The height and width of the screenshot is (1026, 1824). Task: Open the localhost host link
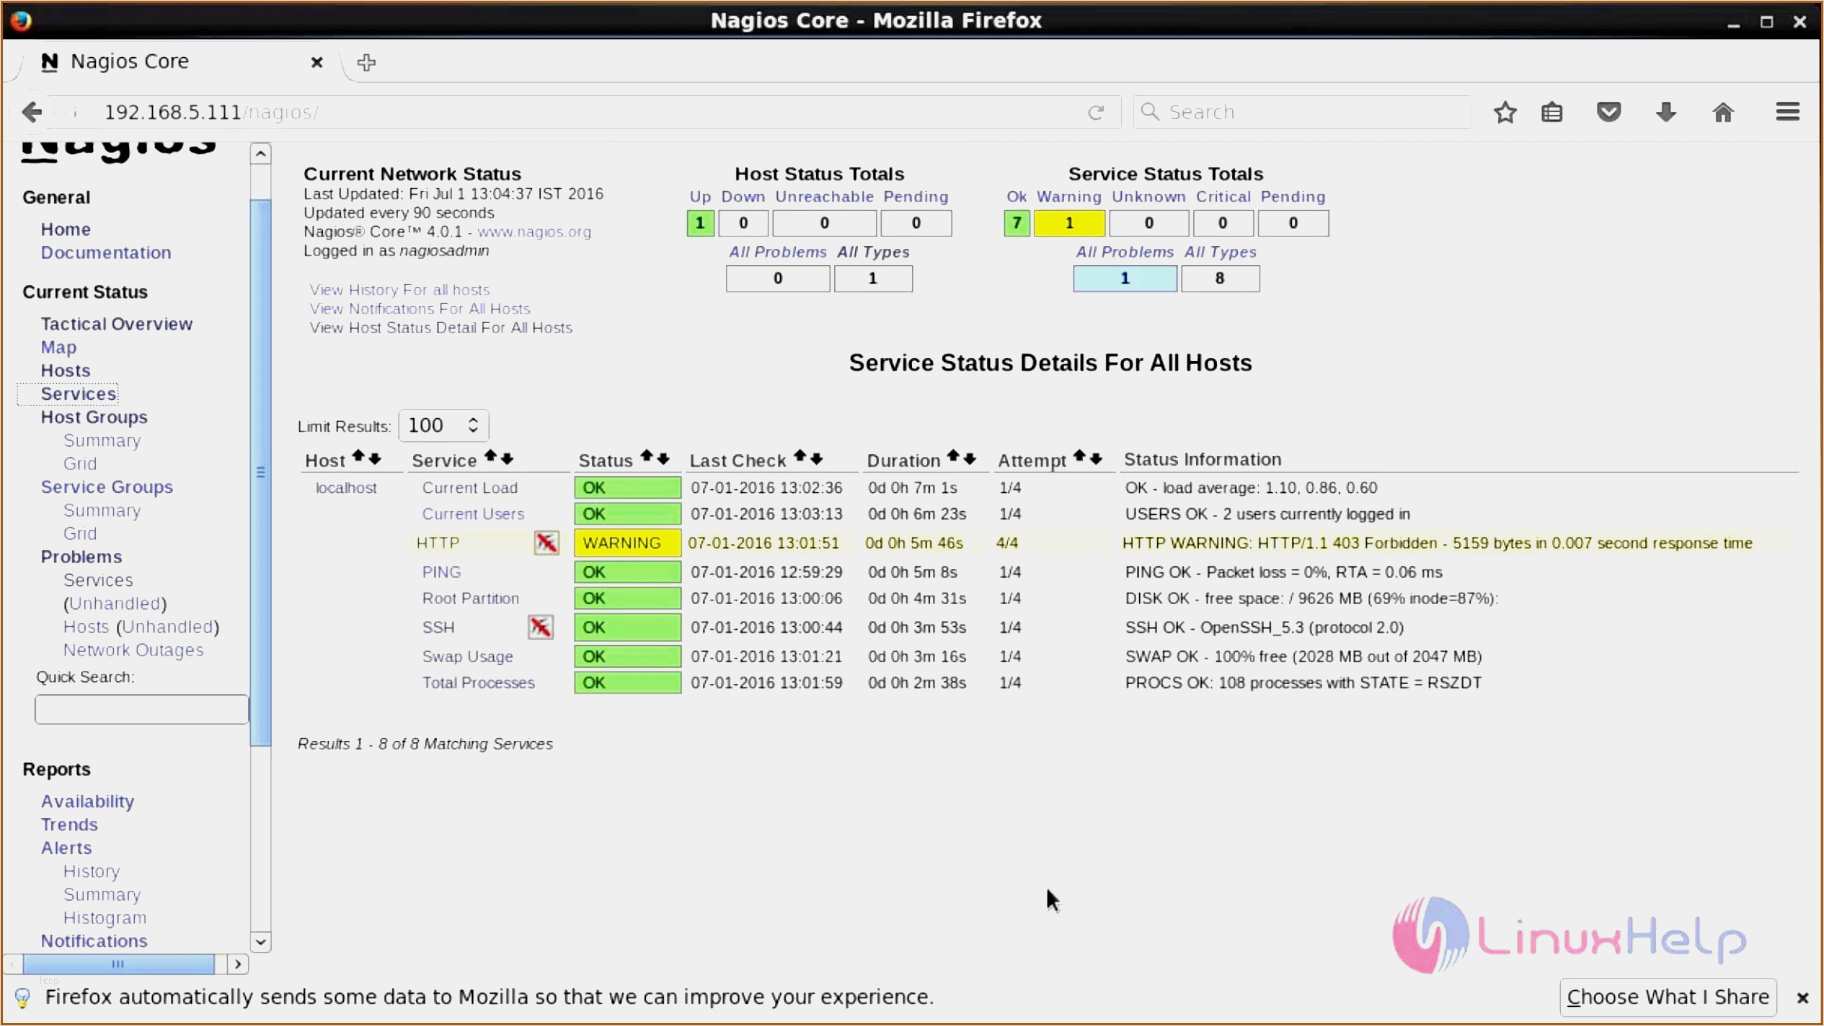(x=346, y=488)
